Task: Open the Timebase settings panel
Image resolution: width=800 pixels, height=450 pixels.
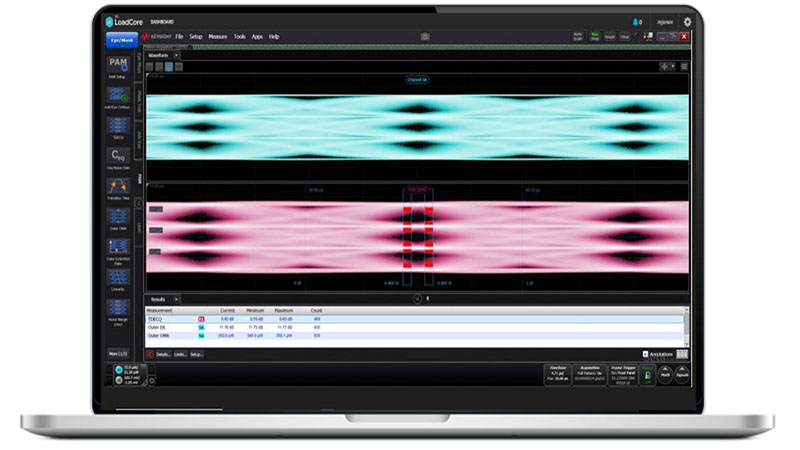Action: click(x=558, y=374)
